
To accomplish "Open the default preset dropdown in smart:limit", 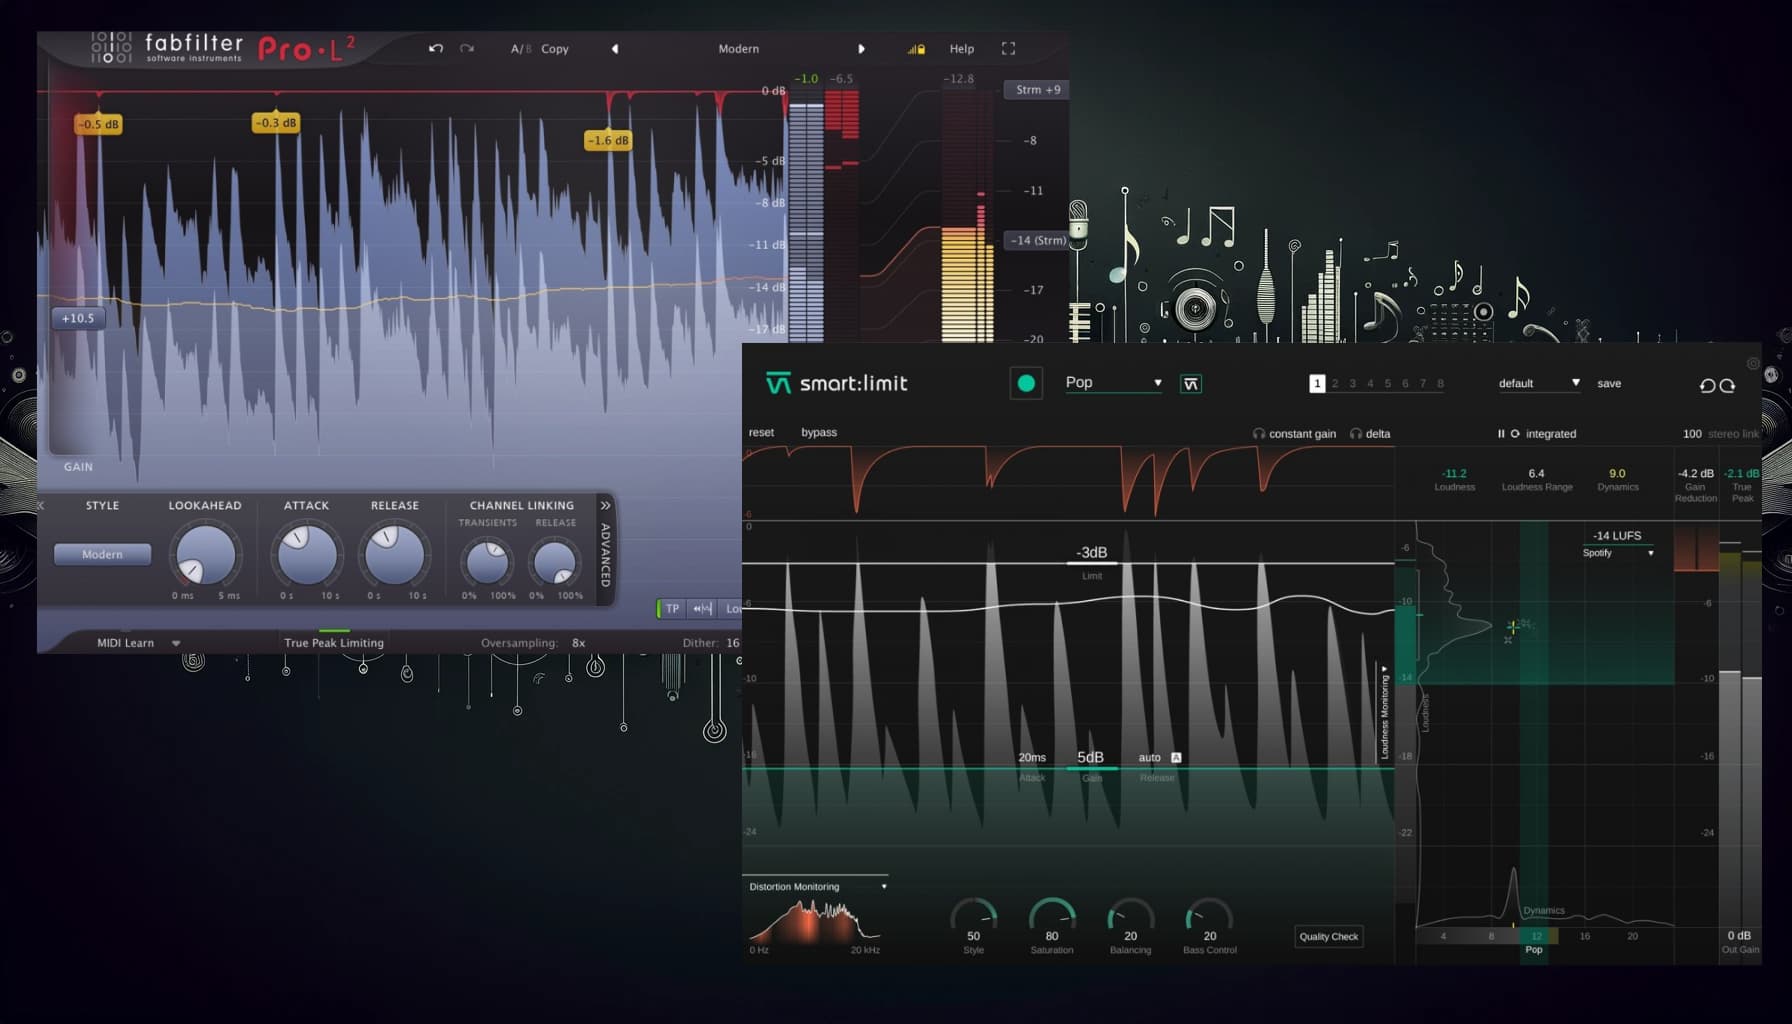I will pyautogui.click(x=1539, y=383).
